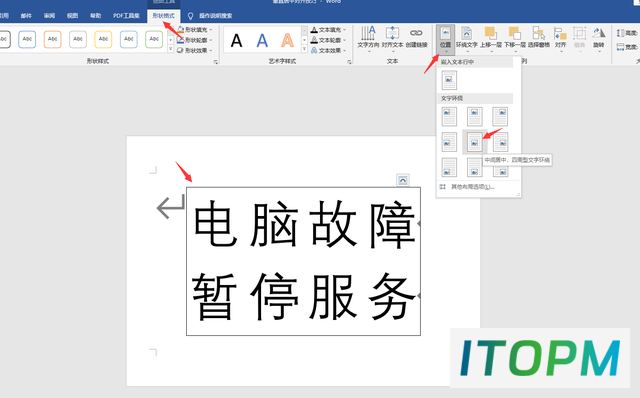The image size is (640, 398).
Task: Click the 下移一层 send backward icon
Action: (x=515, y=38)
